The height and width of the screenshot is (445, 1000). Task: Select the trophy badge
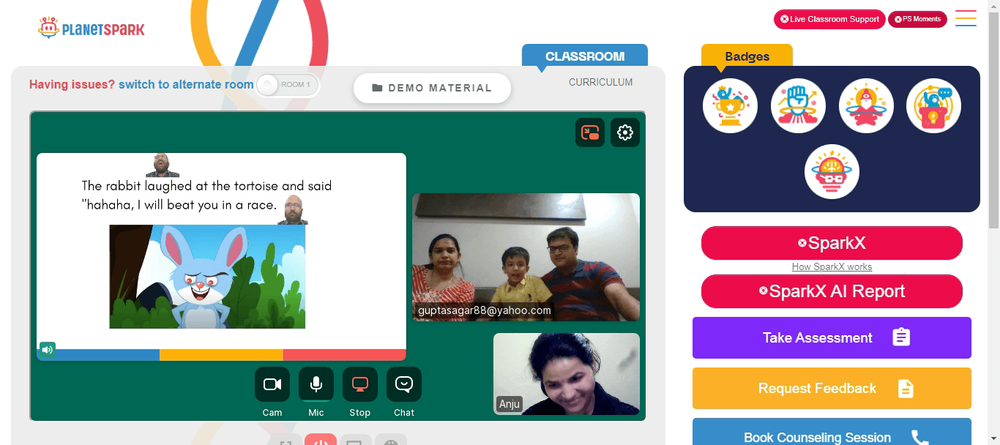tap(730, 106)
